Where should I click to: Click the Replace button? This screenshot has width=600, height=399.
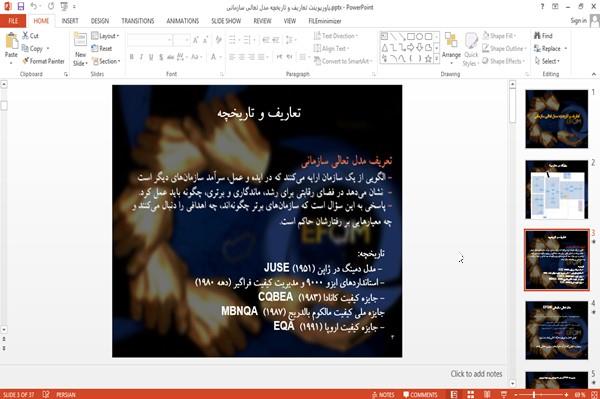click(551, 49)
